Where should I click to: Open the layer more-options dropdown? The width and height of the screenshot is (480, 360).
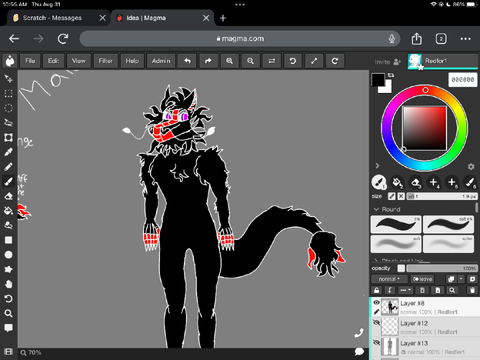(x=405, y=290)
